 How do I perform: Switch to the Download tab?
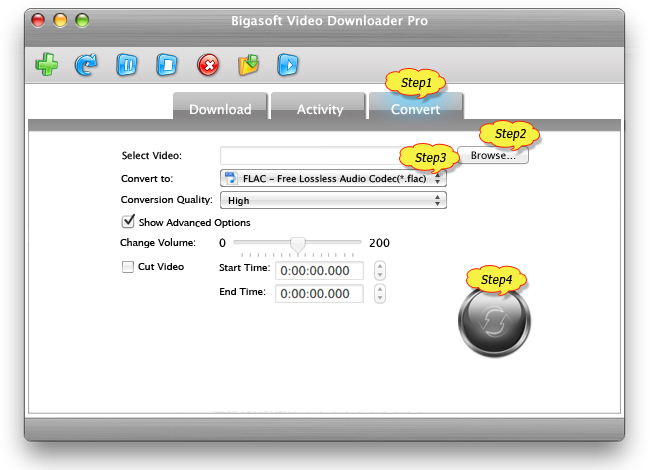point(220,107)
